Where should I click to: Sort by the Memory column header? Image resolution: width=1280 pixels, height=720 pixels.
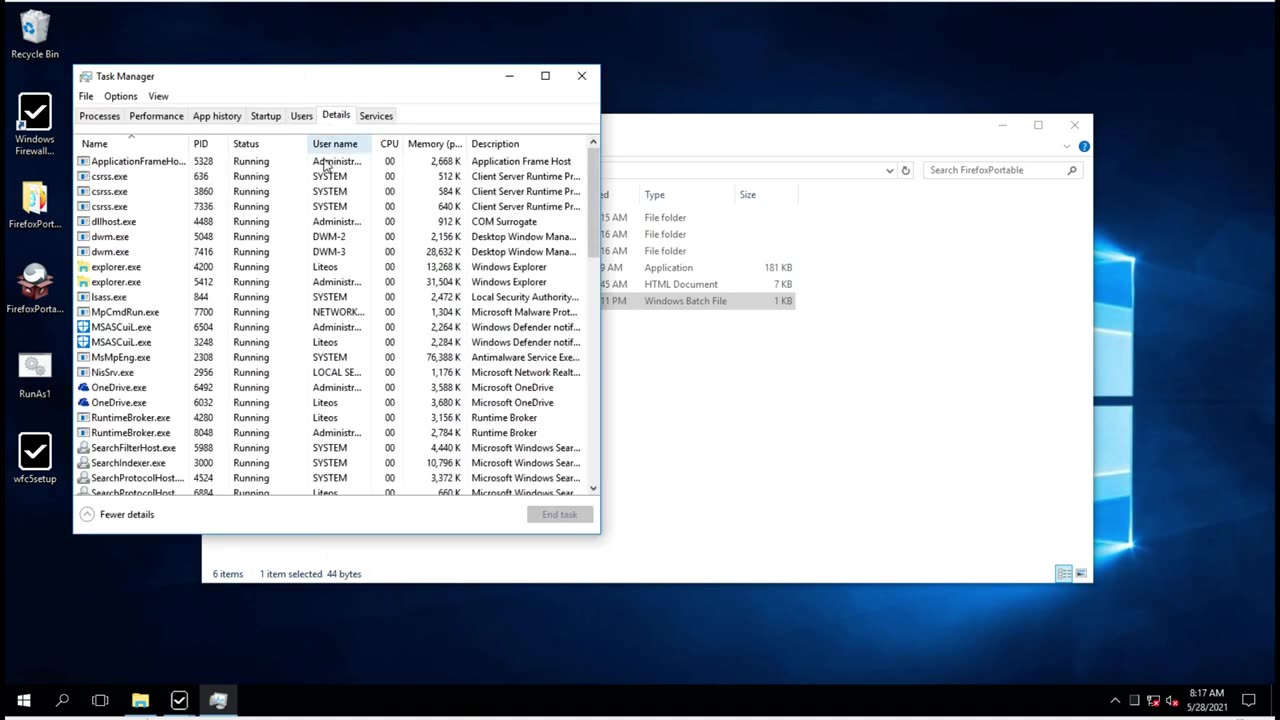[x=435, y=144]
